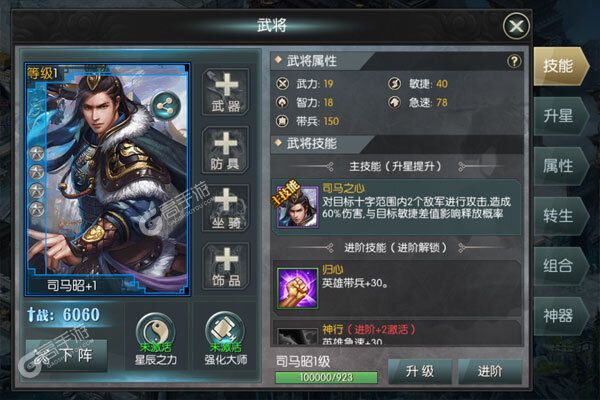The width and height of the screenshot is (600, 400).
Task: Click the question mark help icon
Action: click(x=514, y=61)
